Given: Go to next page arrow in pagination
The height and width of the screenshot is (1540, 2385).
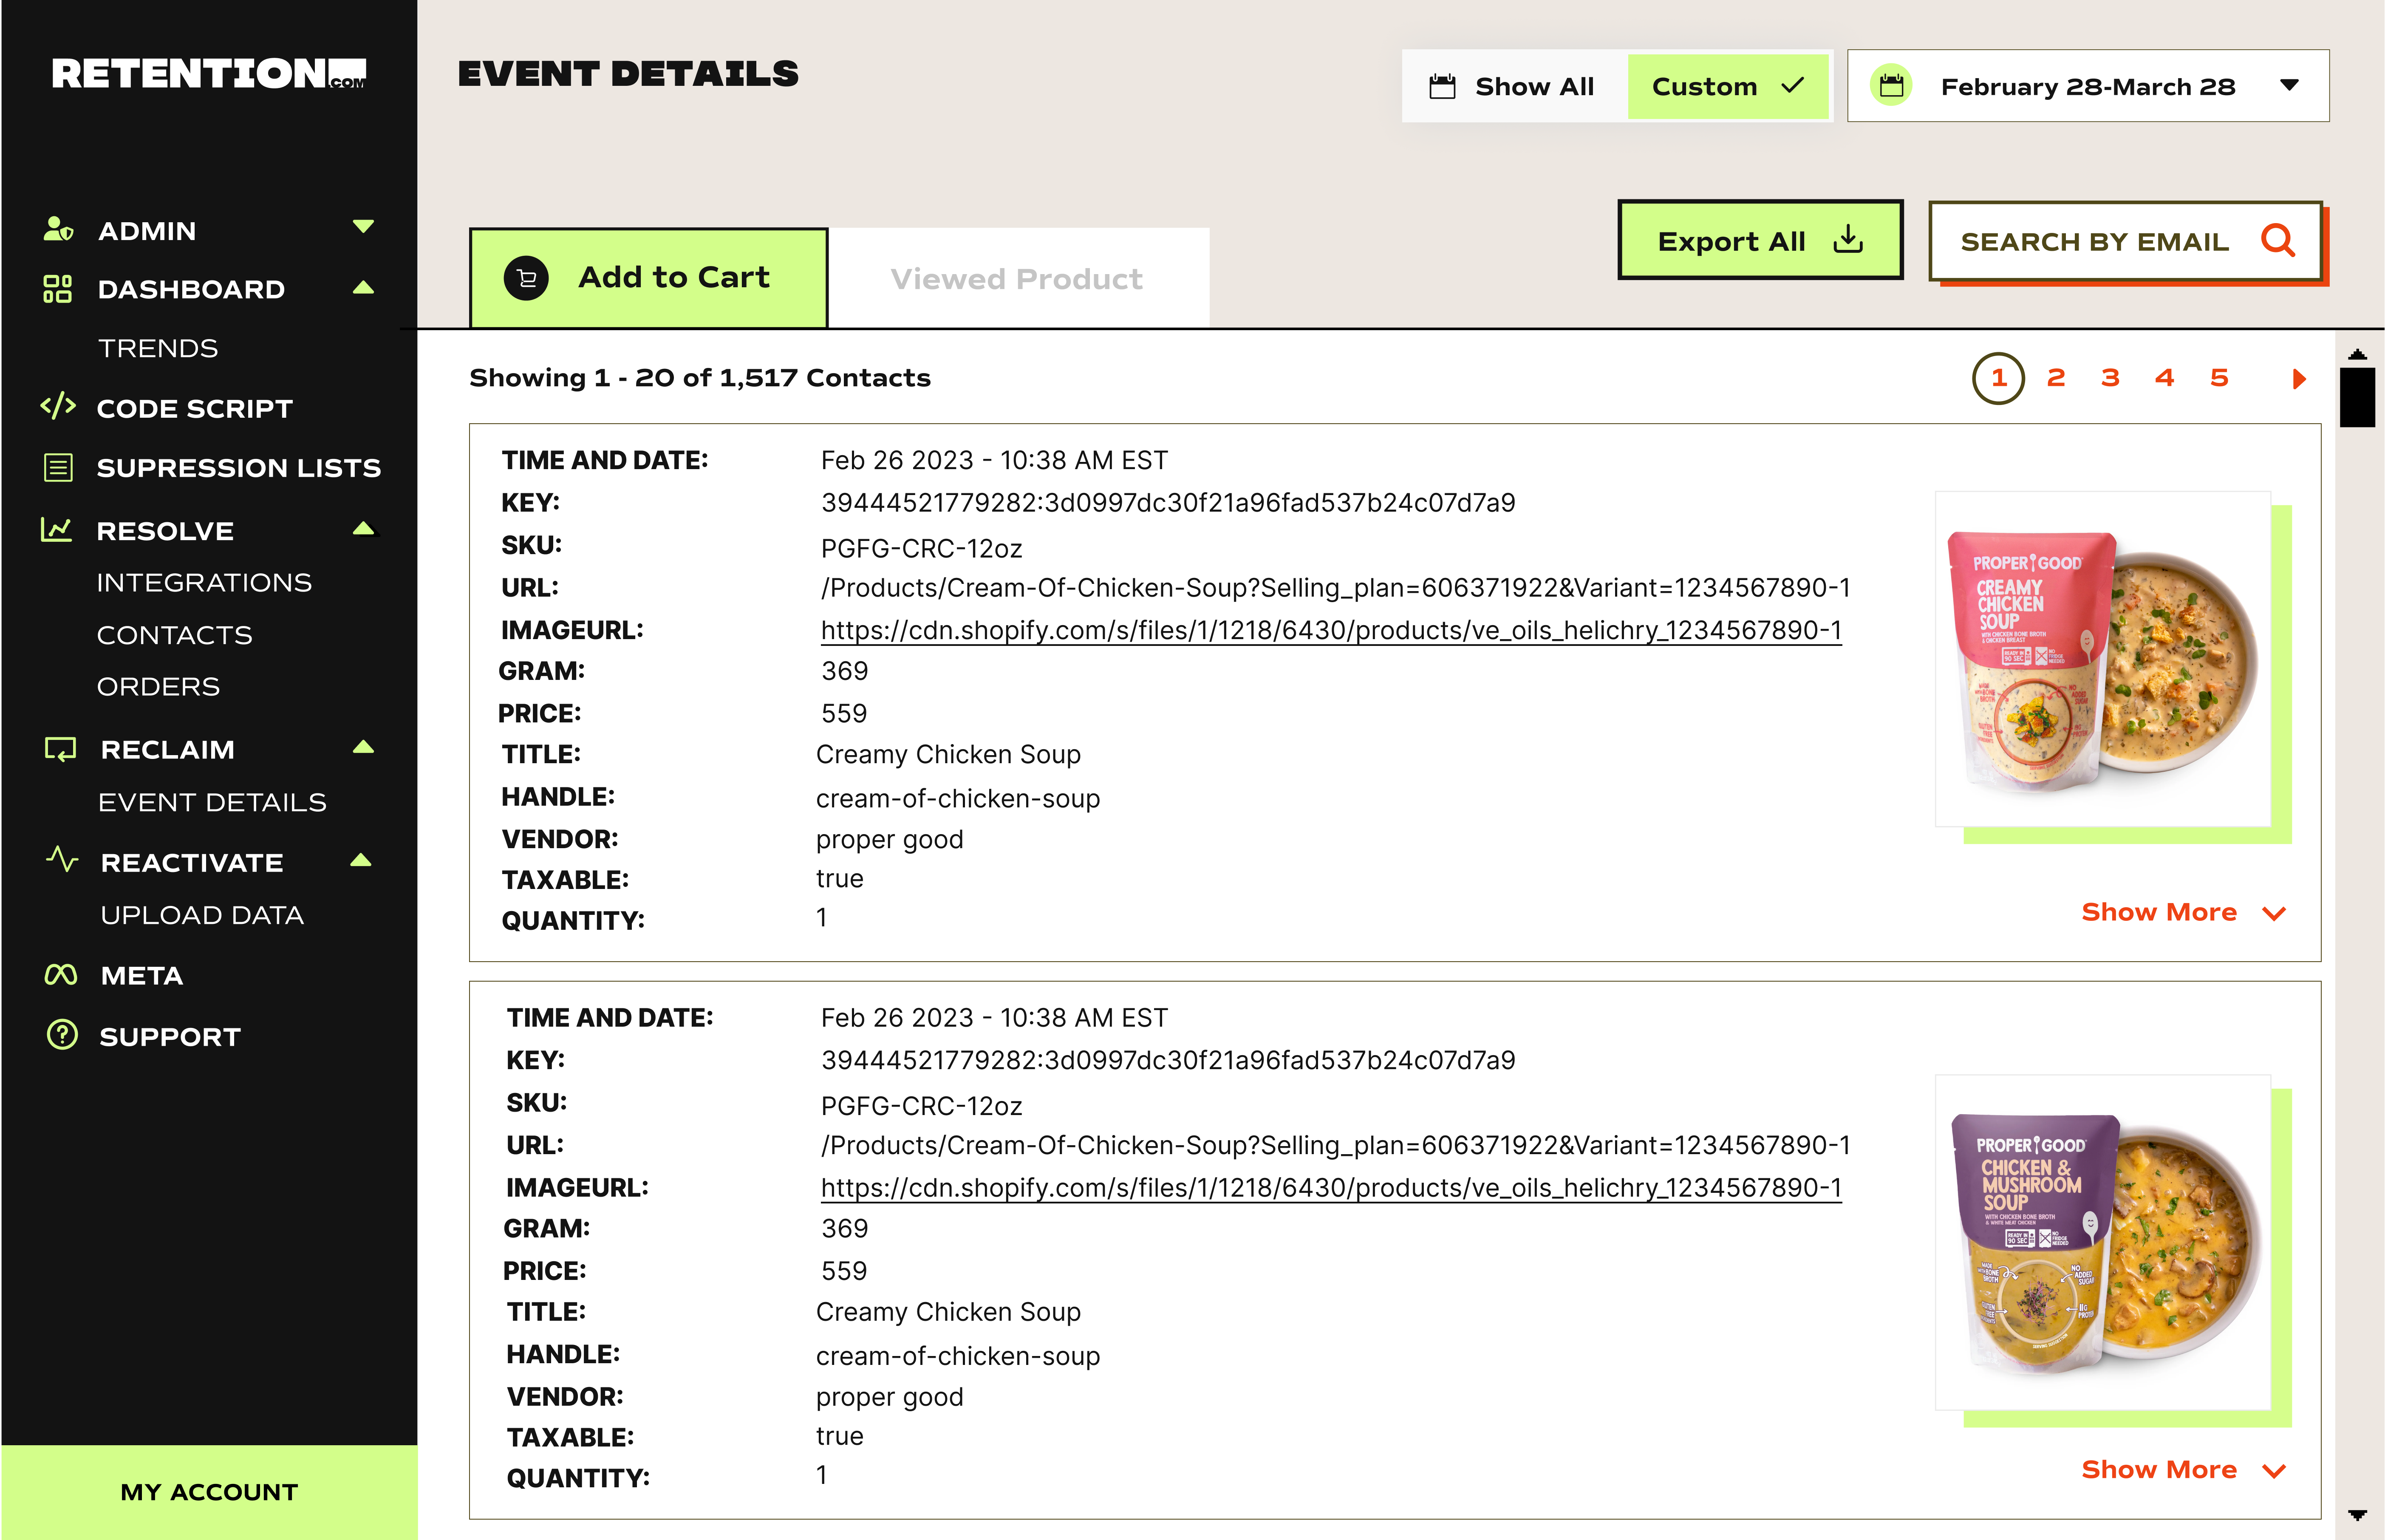Looking at the screenshot, I should (x=2299, y=379).
